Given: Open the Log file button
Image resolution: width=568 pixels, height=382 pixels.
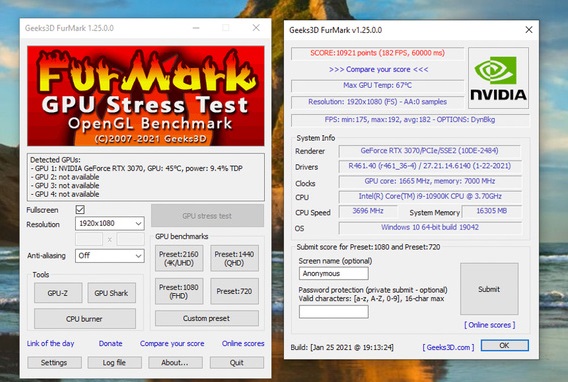Looking at the screenshot, I should pyautogui.click(x=114, y=362).
